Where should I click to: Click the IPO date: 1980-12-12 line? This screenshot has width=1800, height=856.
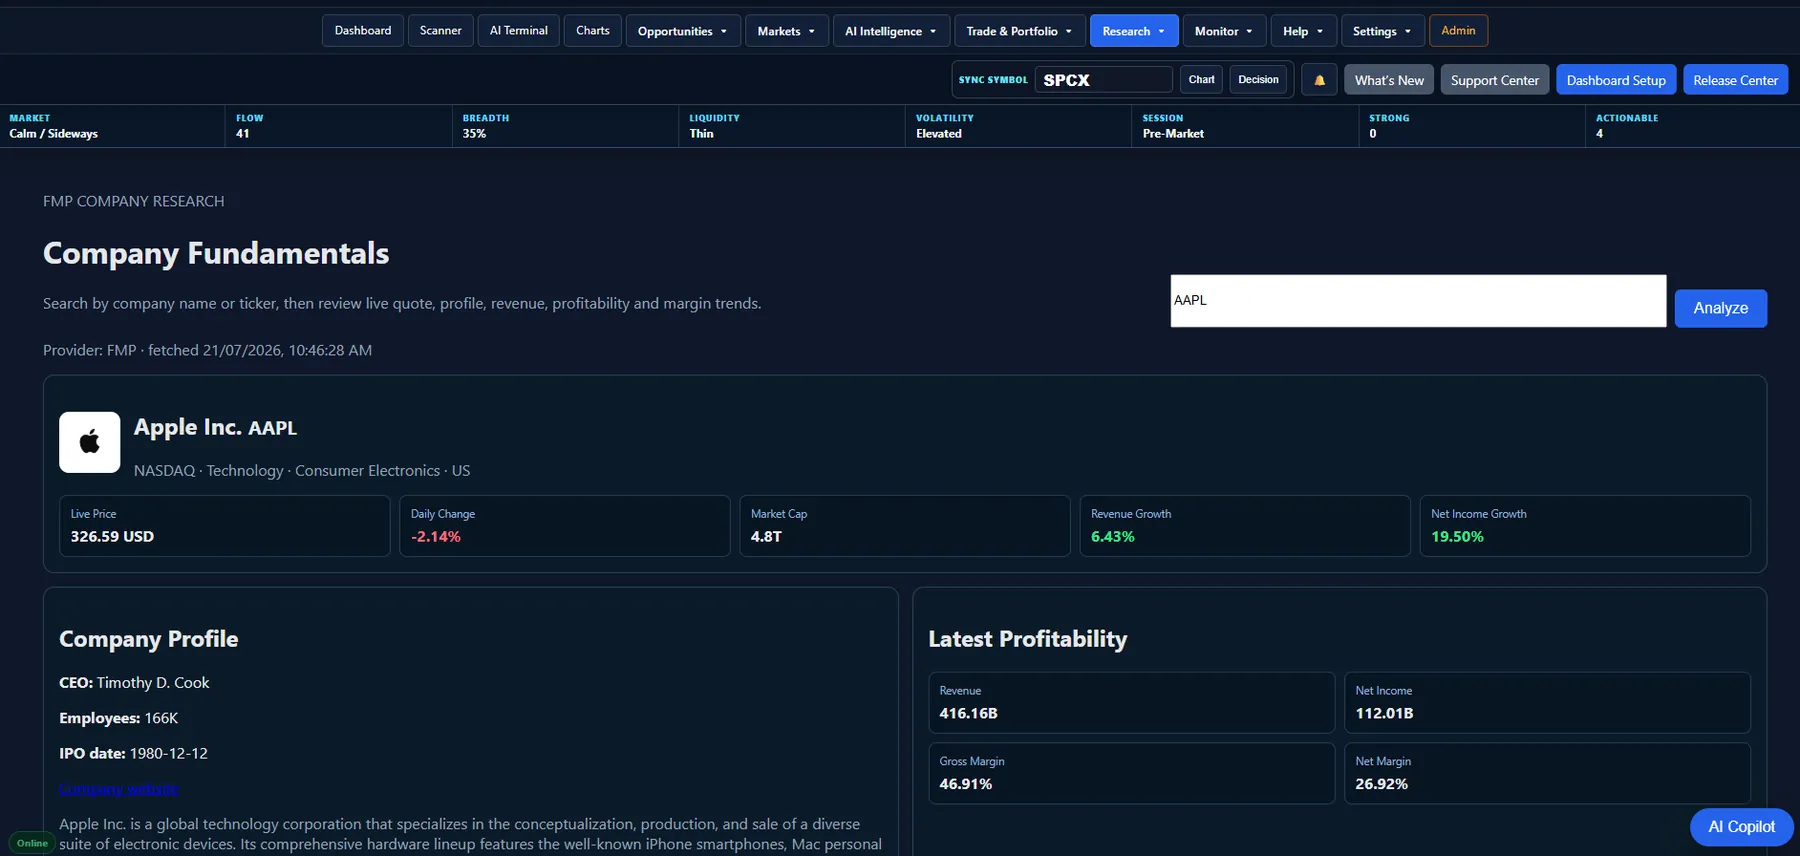pyautogui.click(x=133, y=753)
